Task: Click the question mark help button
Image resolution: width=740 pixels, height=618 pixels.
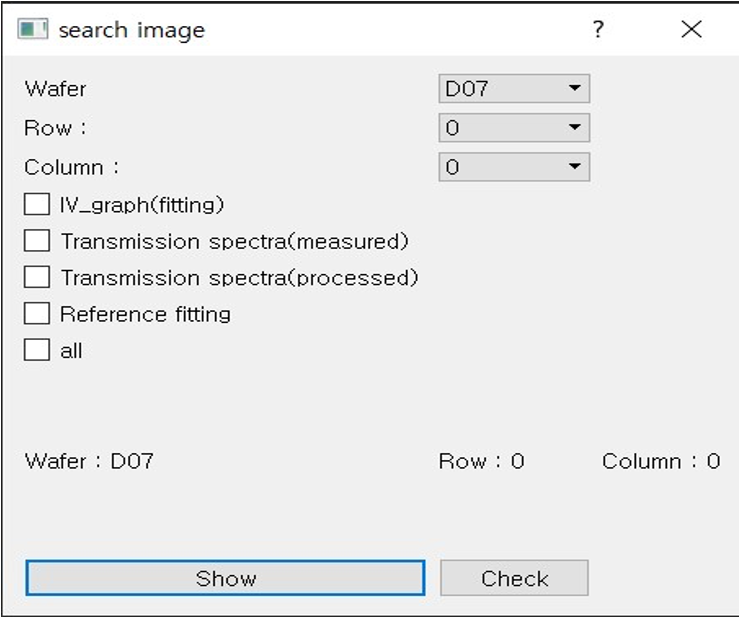Action: pos(598,29)
